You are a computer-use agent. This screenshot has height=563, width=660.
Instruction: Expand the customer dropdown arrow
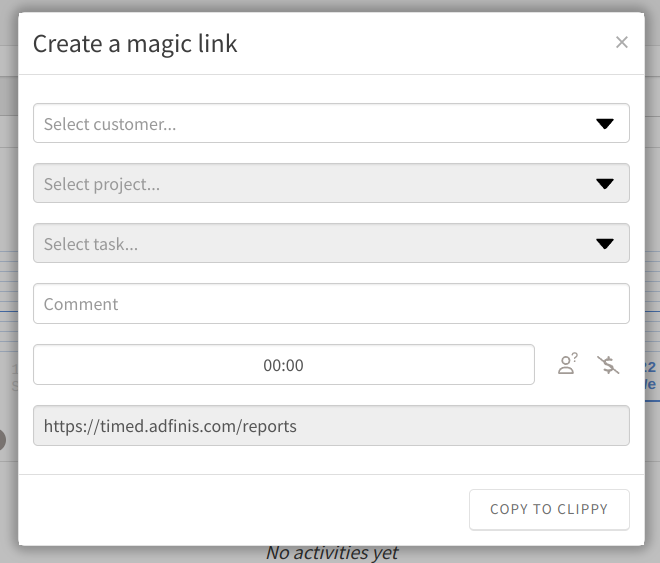click(x=604, y=124)
